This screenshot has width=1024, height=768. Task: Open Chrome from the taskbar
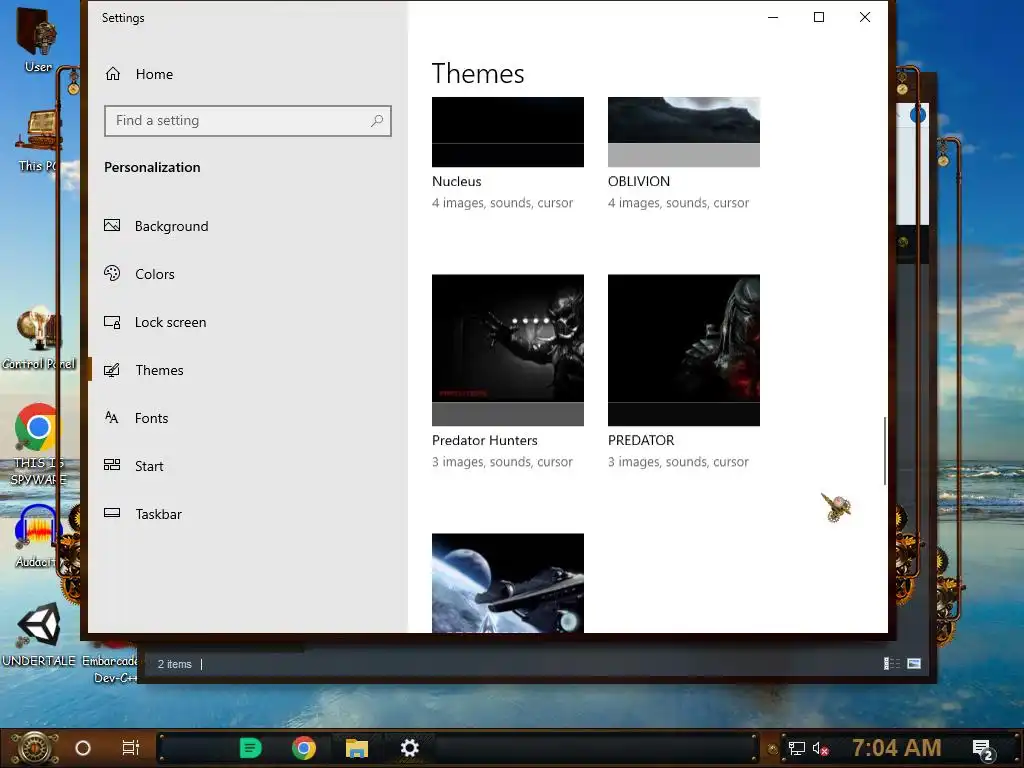304,748
